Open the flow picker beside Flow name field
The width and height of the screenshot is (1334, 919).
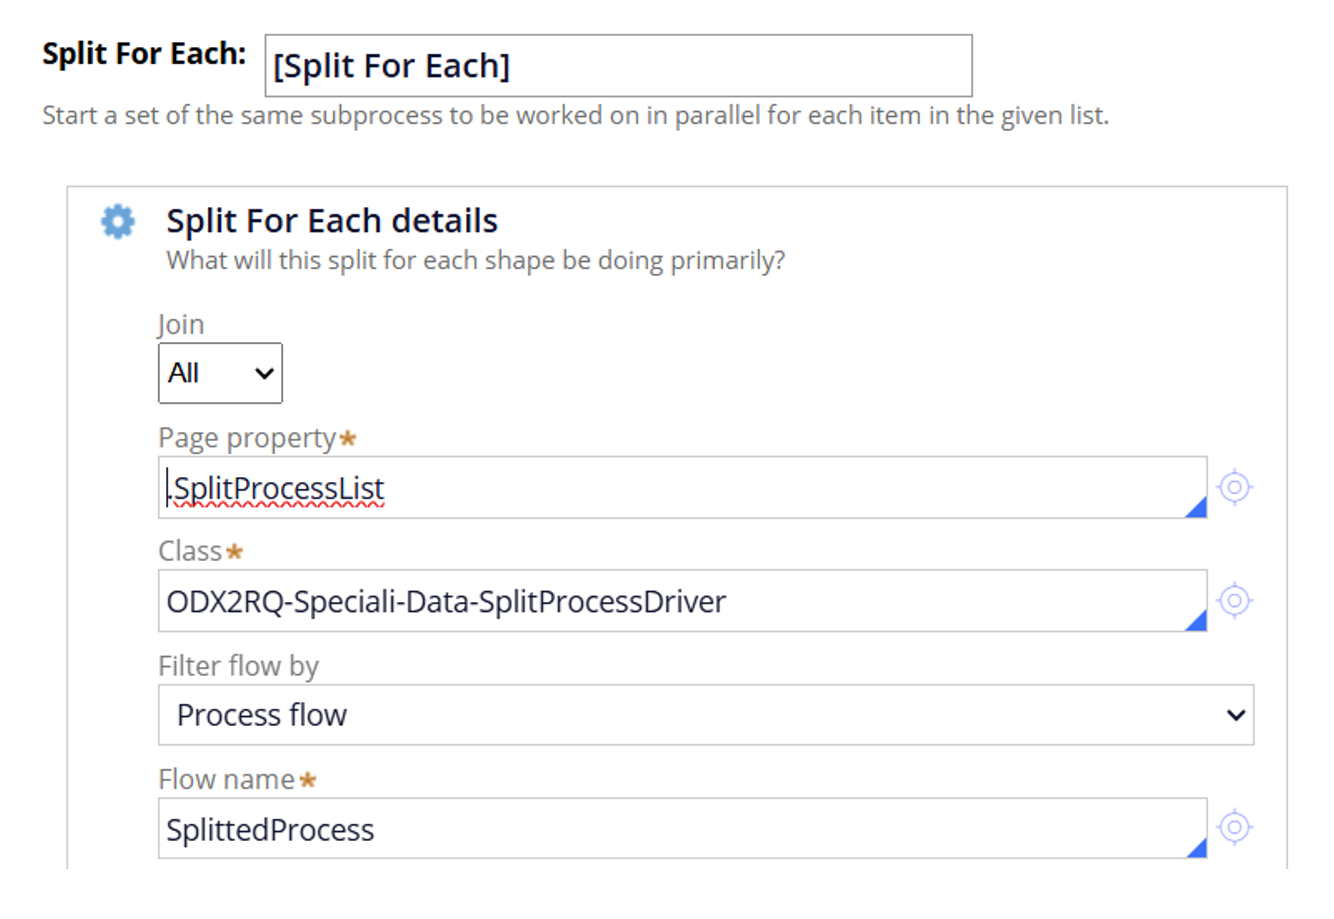tap(1236, 828)
